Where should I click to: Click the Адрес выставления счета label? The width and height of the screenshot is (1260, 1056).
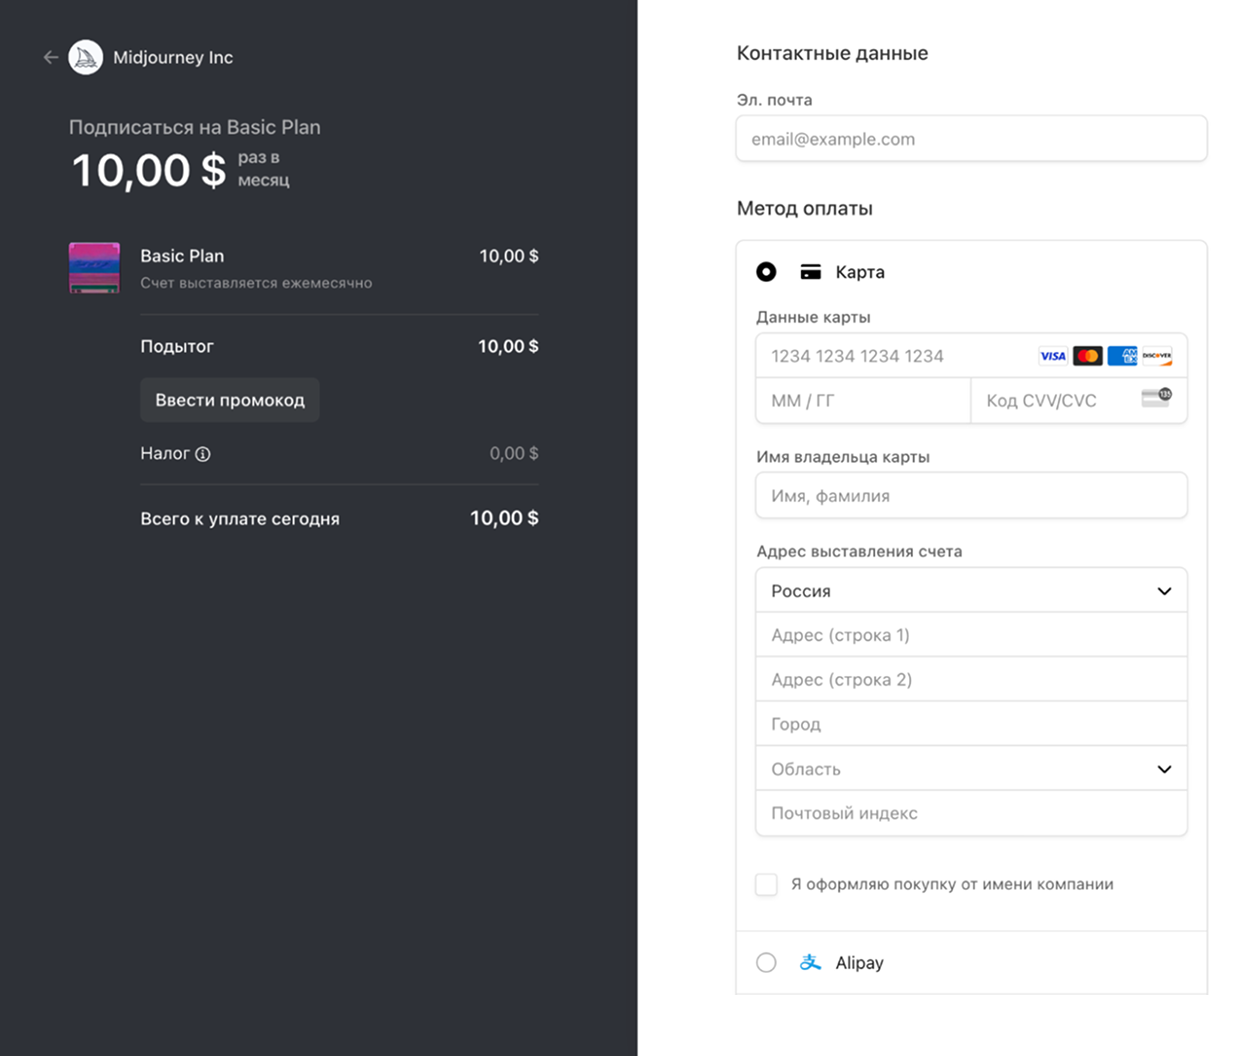859,551
